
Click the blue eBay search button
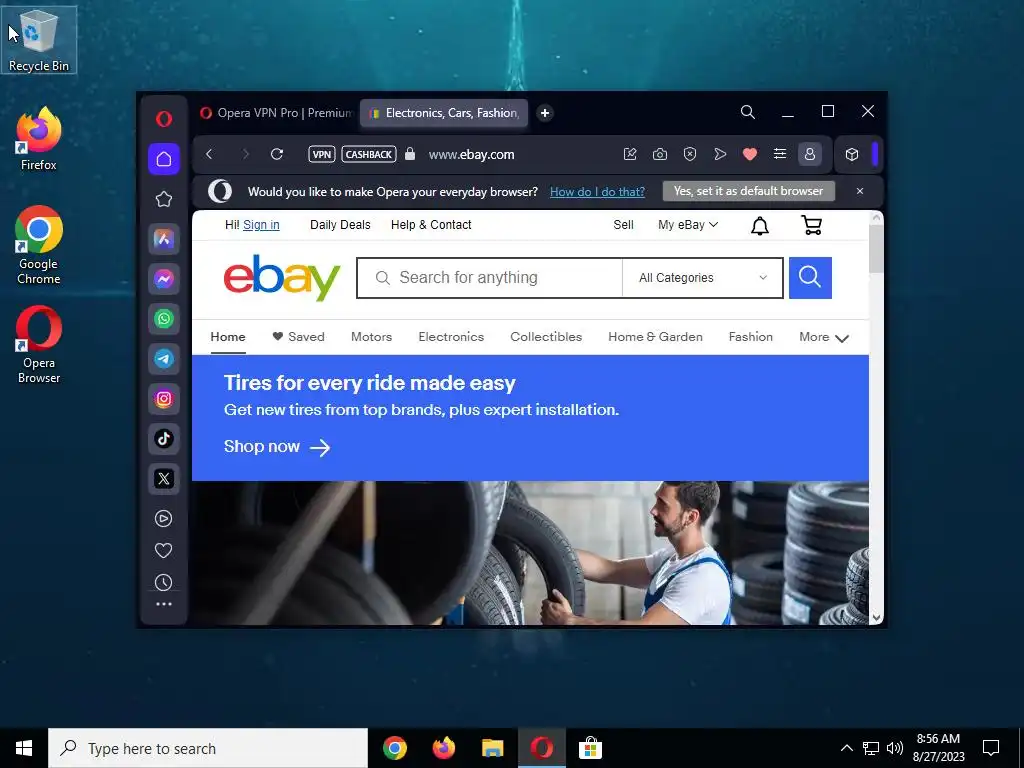[x=810, y=278]
